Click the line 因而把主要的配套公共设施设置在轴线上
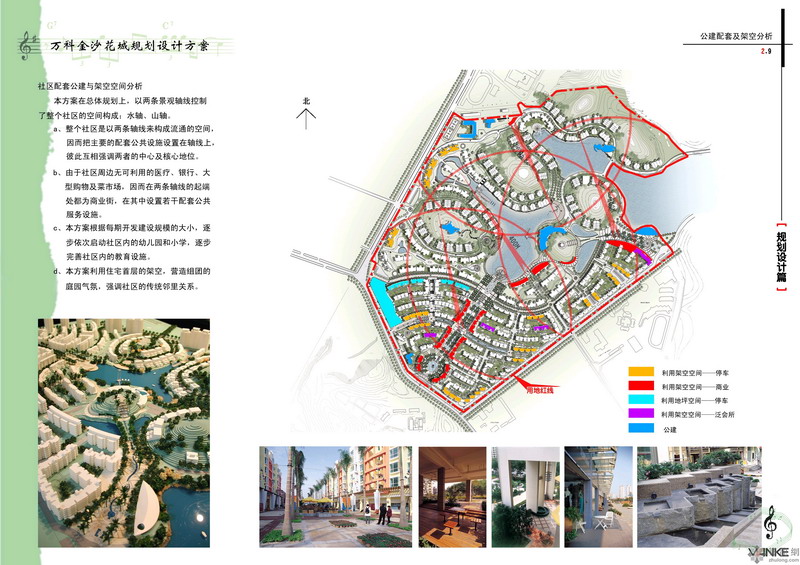The width and height of the screenshot is (800, 565). [x=140, y=143]
